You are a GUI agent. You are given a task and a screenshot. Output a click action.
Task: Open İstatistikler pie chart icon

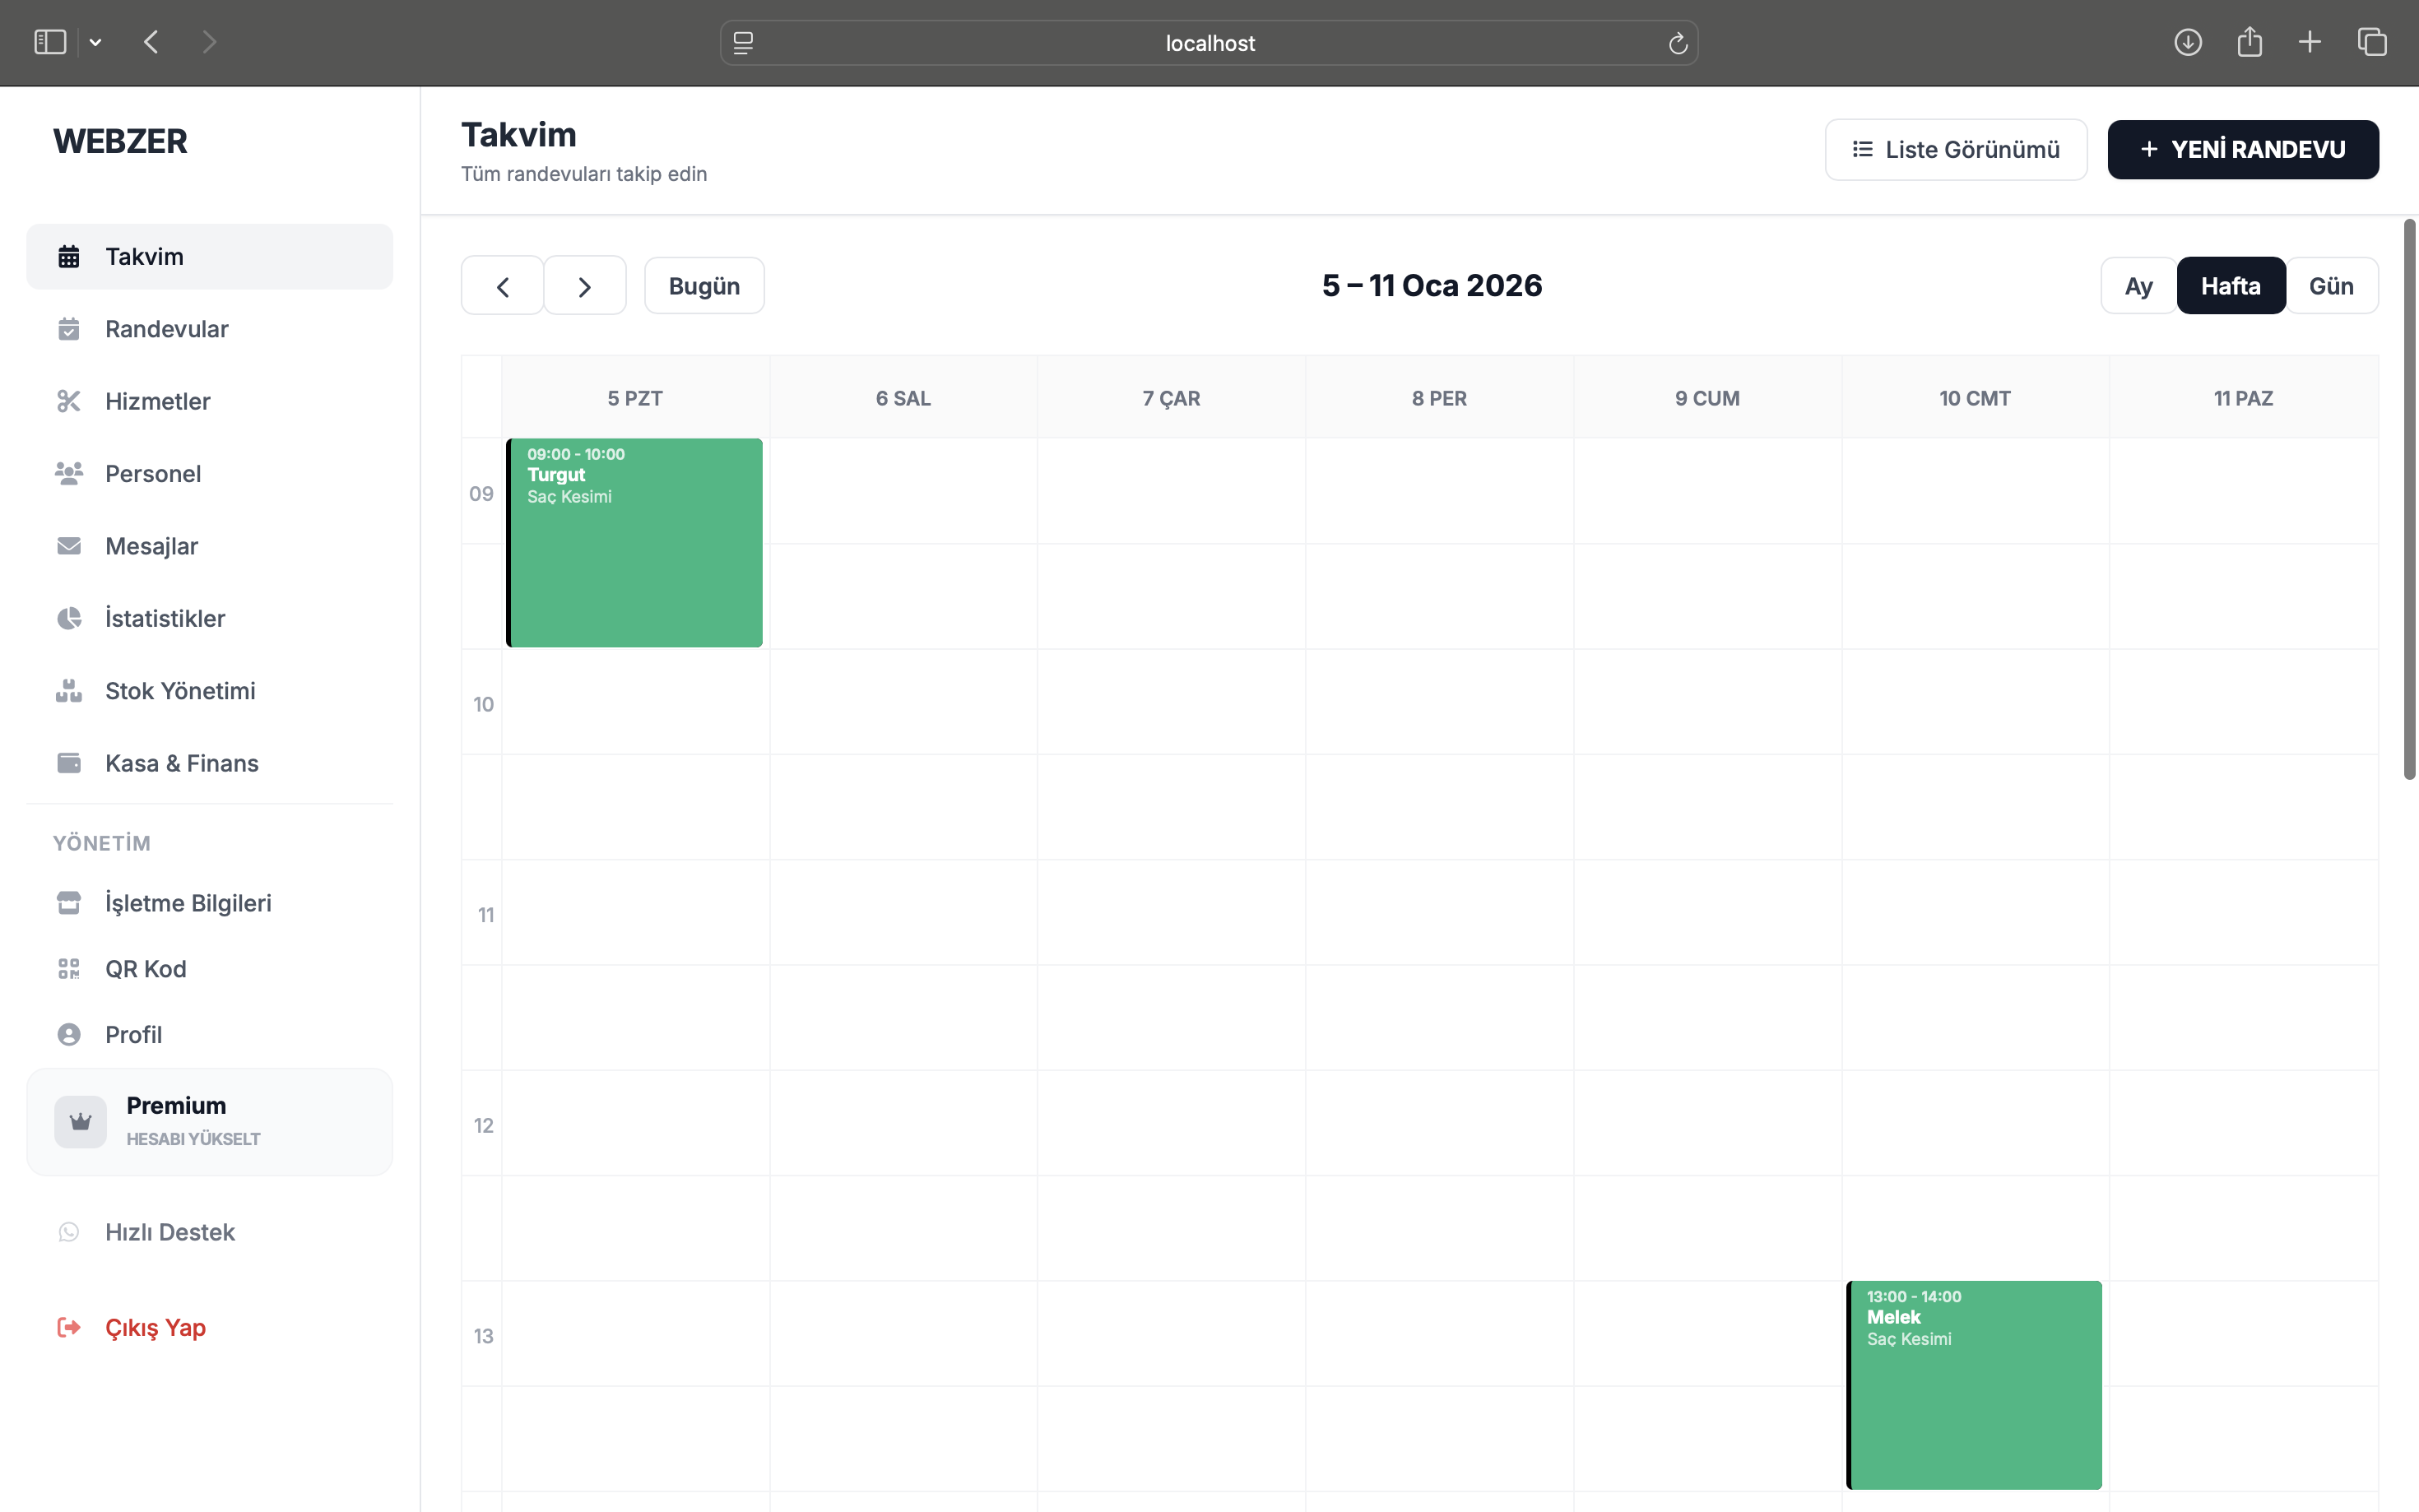coord(68,618)
